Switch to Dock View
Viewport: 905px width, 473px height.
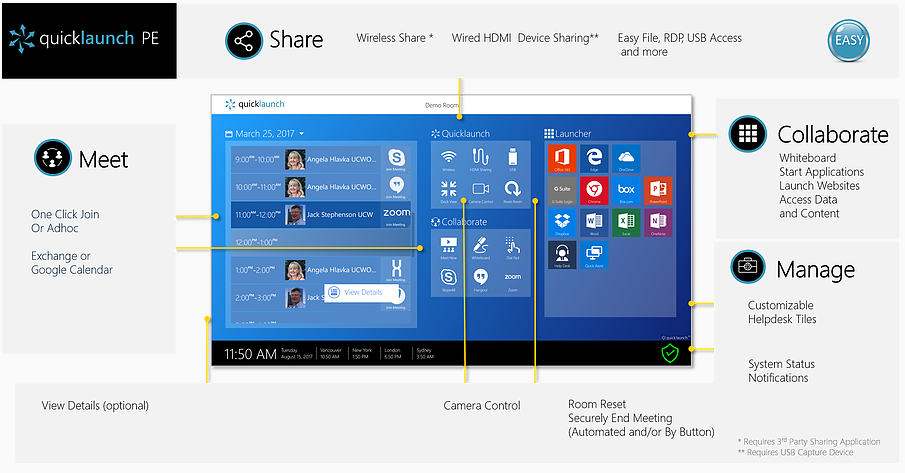point(448,191)
